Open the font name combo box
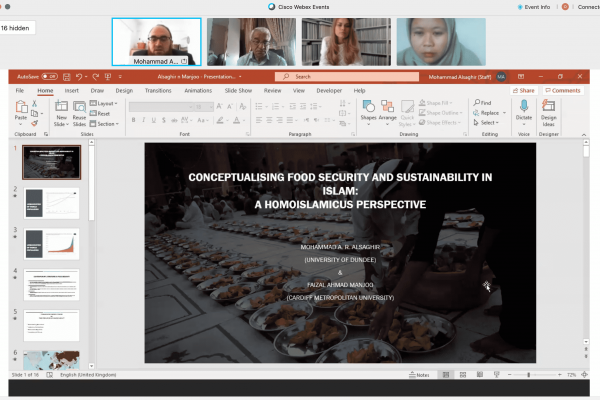The height and width of the screenshot is (400, 600). (161, 107)
